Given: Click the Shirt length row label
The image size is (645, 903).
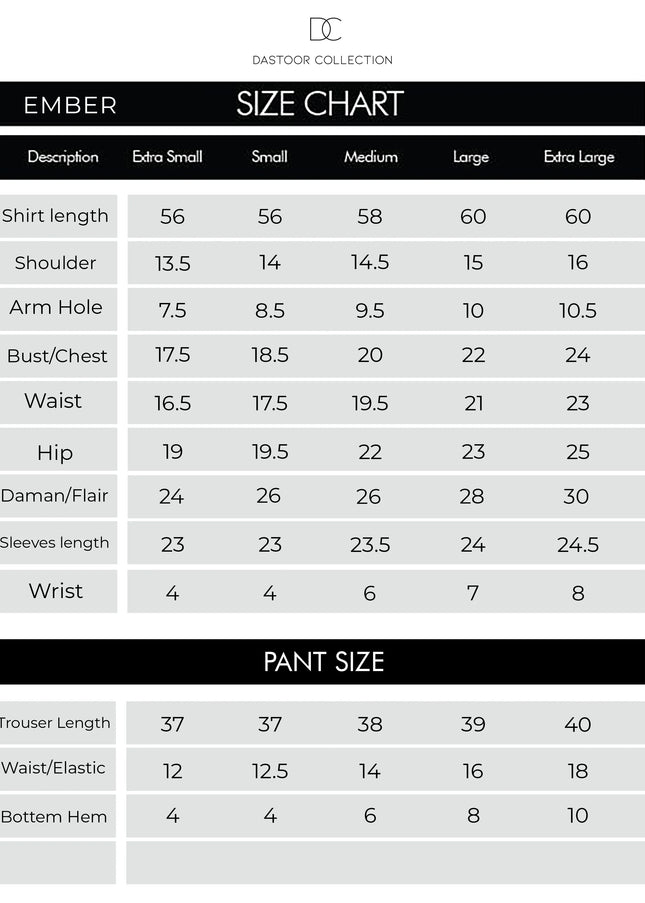Looking at the screenshot, I should tap(55, 216).
